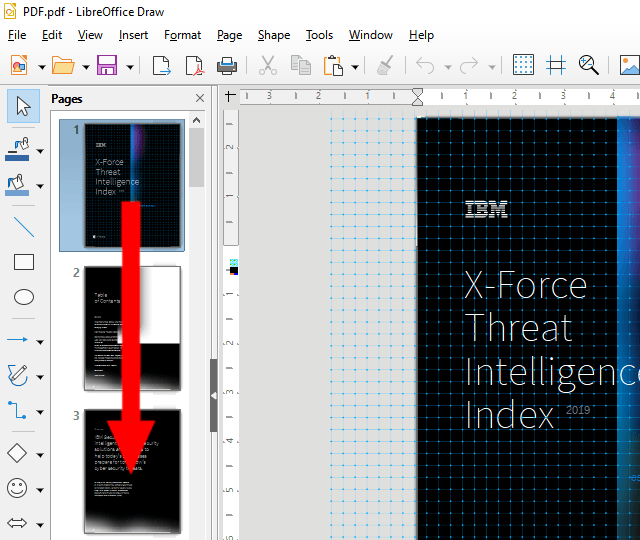
Task: Choose the Symbol Shapes smiley tool
Action: click(17, 488)
